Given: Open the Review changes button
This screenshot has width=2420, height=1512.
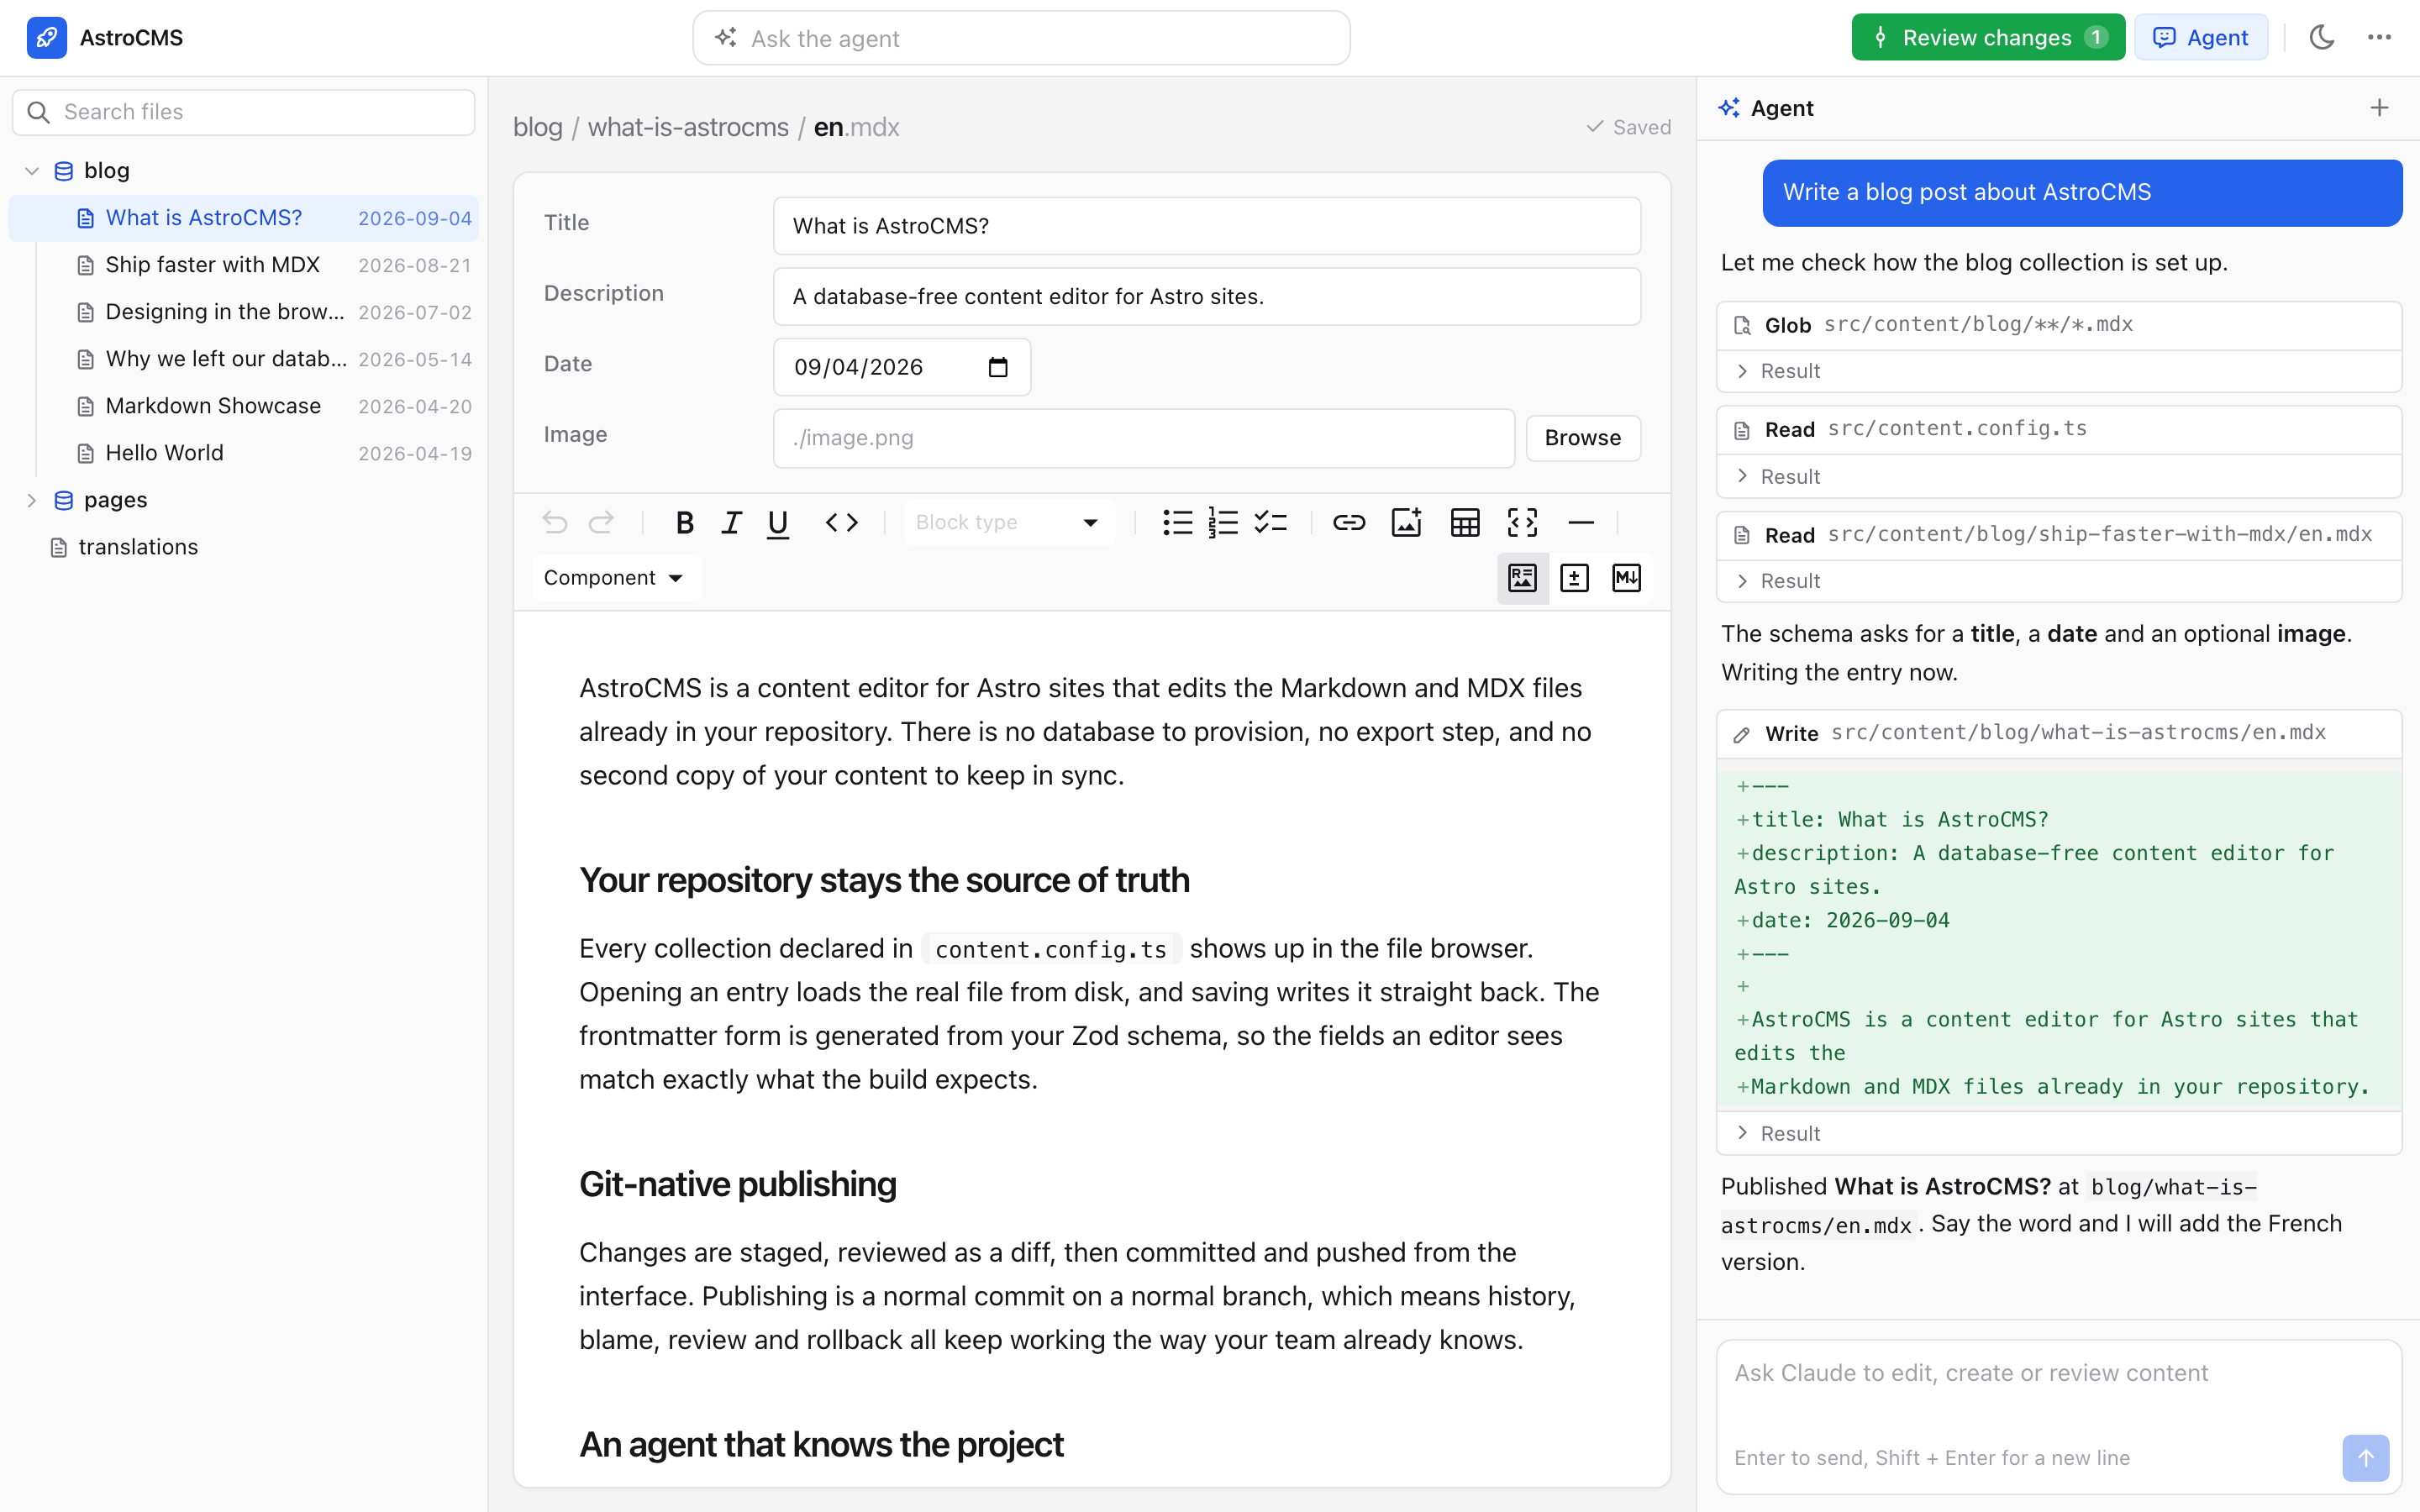Looking at the screenshot, I should tap(1987, 38).
